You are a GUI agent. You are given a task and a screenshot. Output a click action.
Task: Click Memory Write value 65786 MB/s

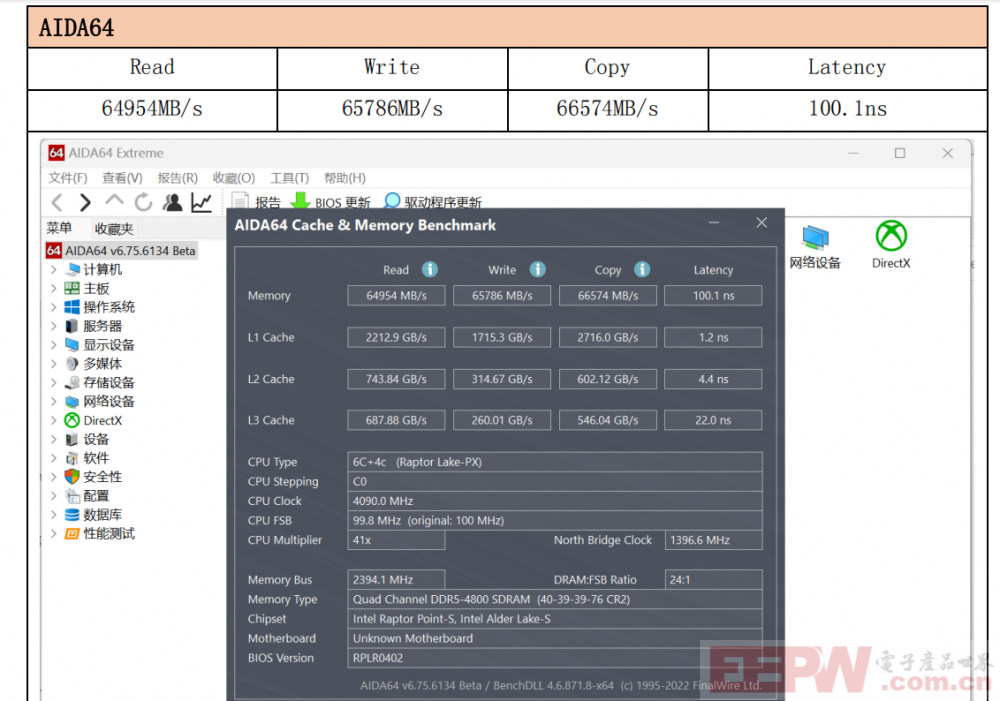click(502, 295)
